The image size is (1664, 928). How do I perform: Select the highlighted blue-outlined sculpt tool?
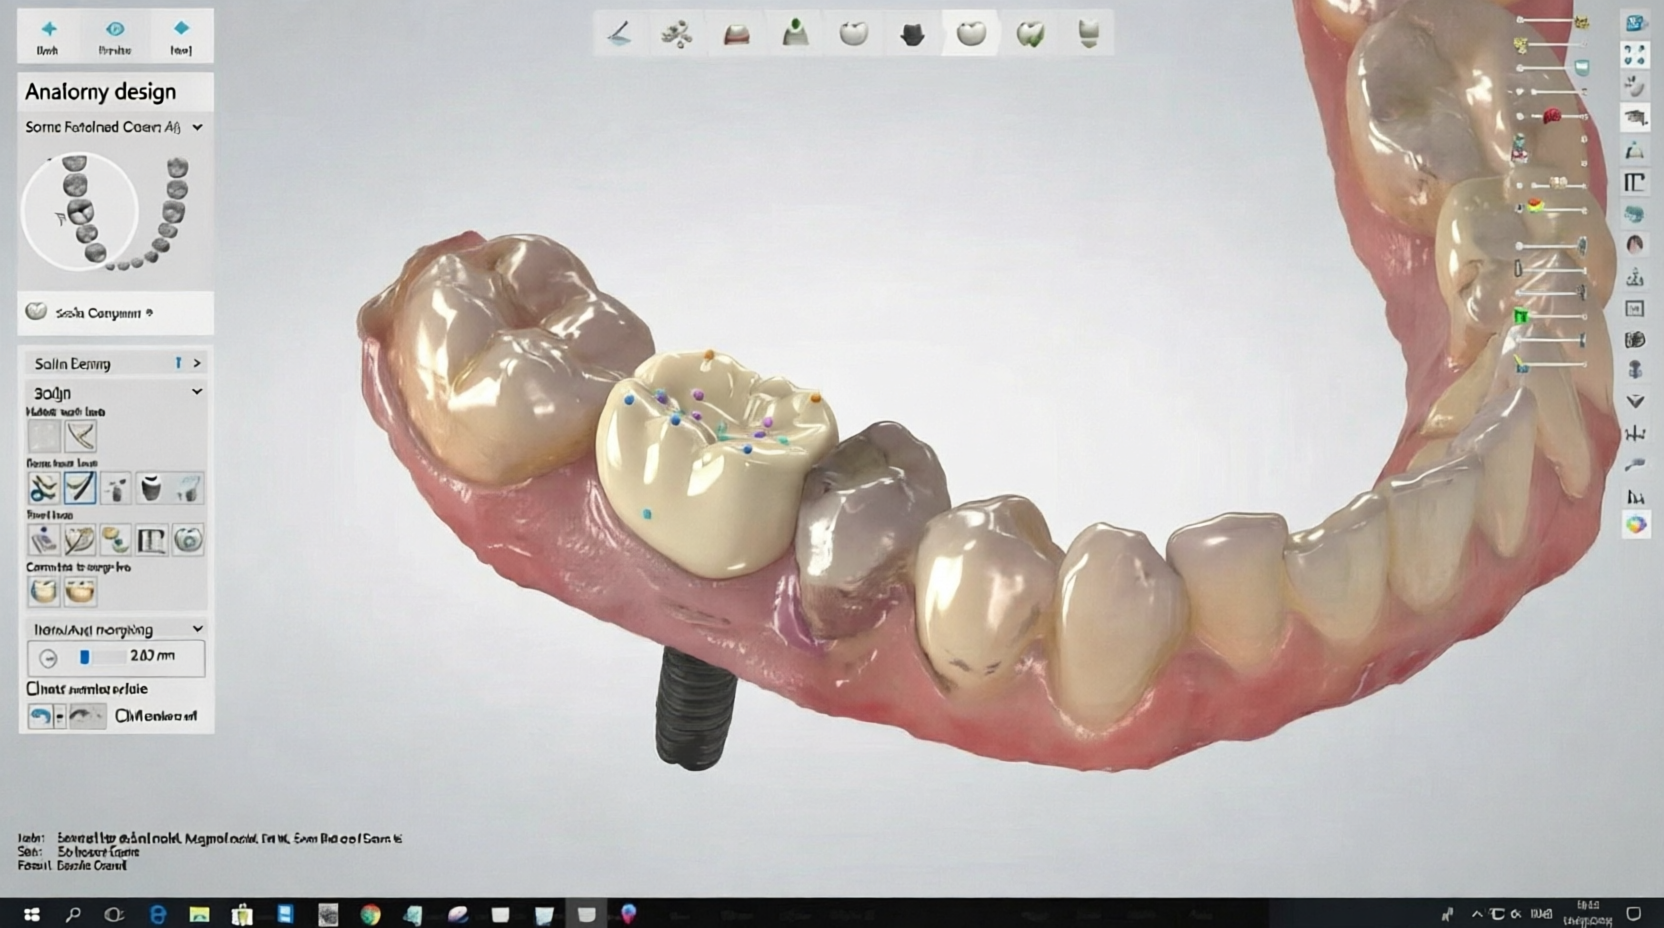pyautogui.click(x=79, y=488)
